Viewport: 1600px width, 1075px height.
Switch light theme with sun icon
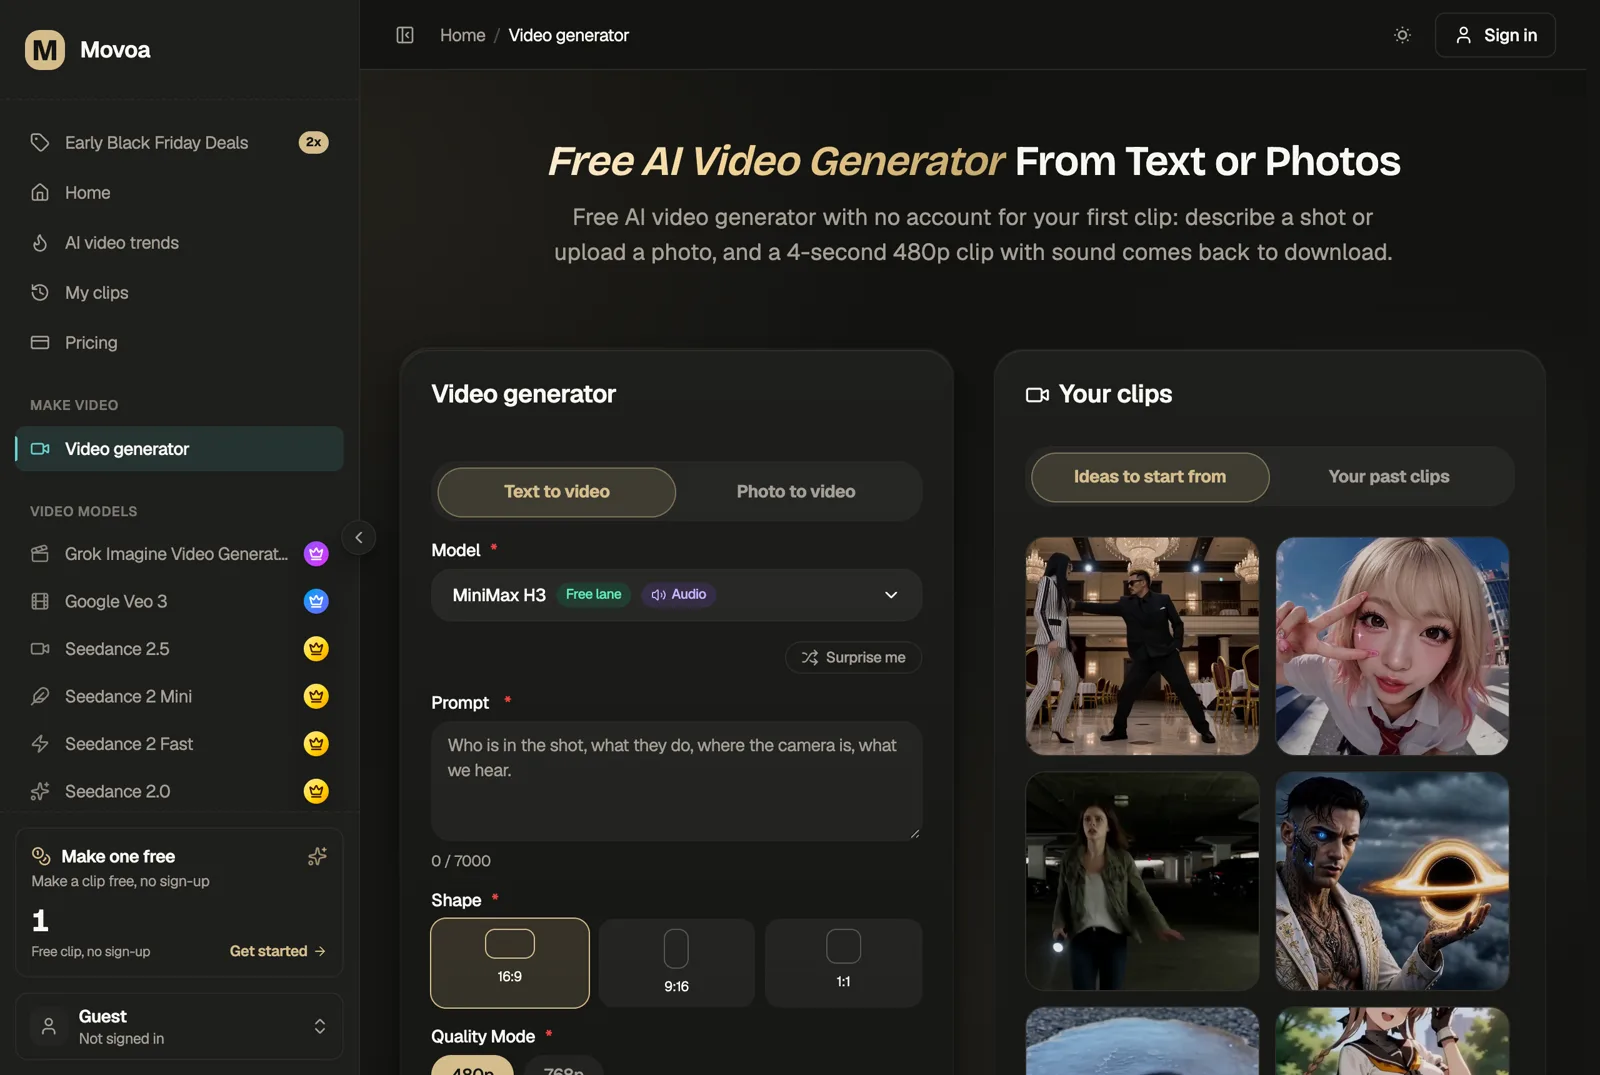pos(1402,35)
